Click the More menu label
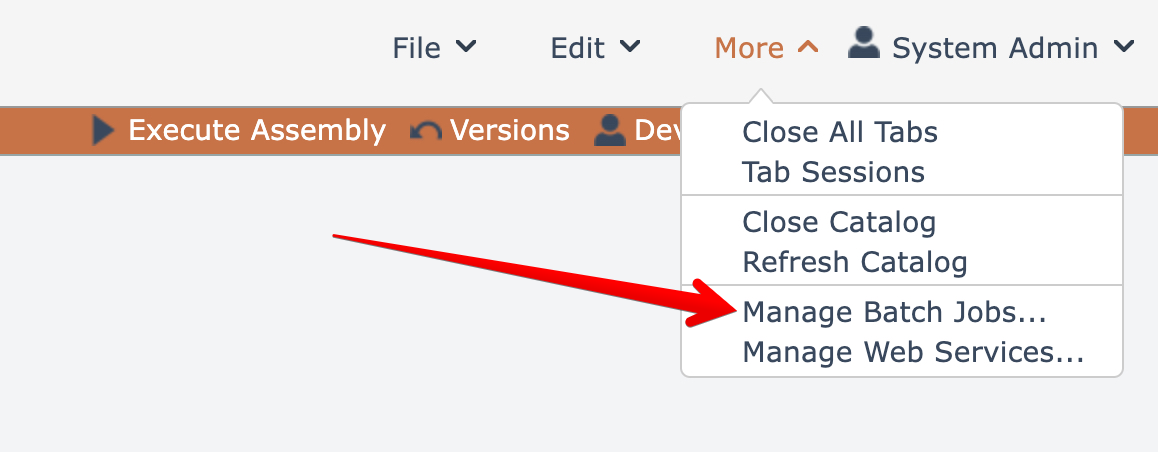The image size is (1158, 452). tap(749, 47)
